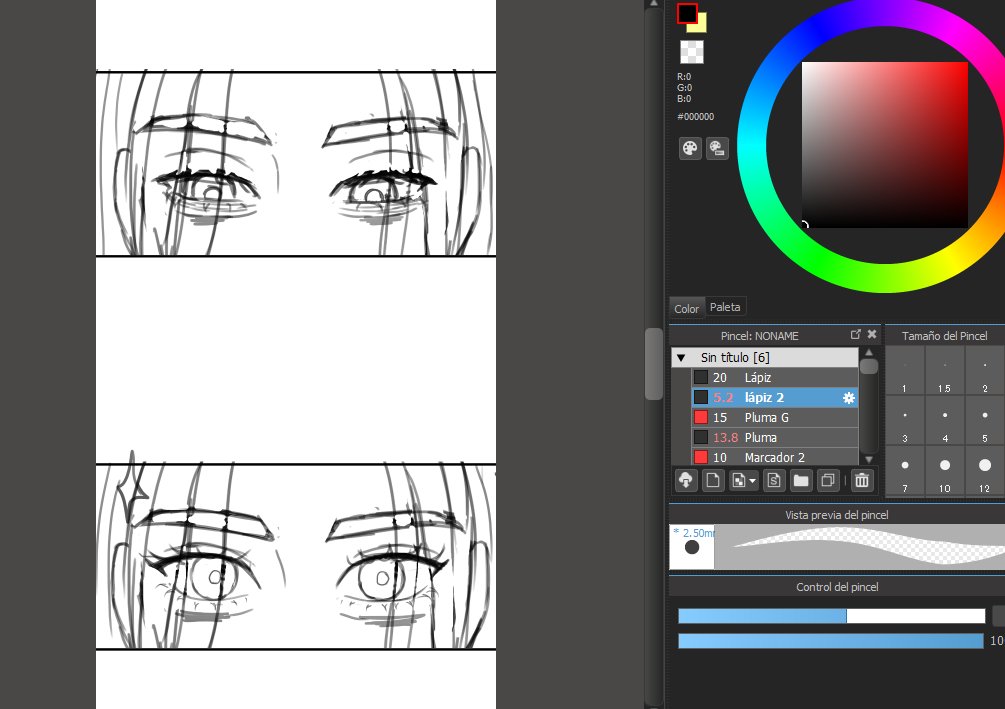Pick a shade in the saturation square
The height and width of the screenshot is (709, 1005).
(x=885, y=145)
